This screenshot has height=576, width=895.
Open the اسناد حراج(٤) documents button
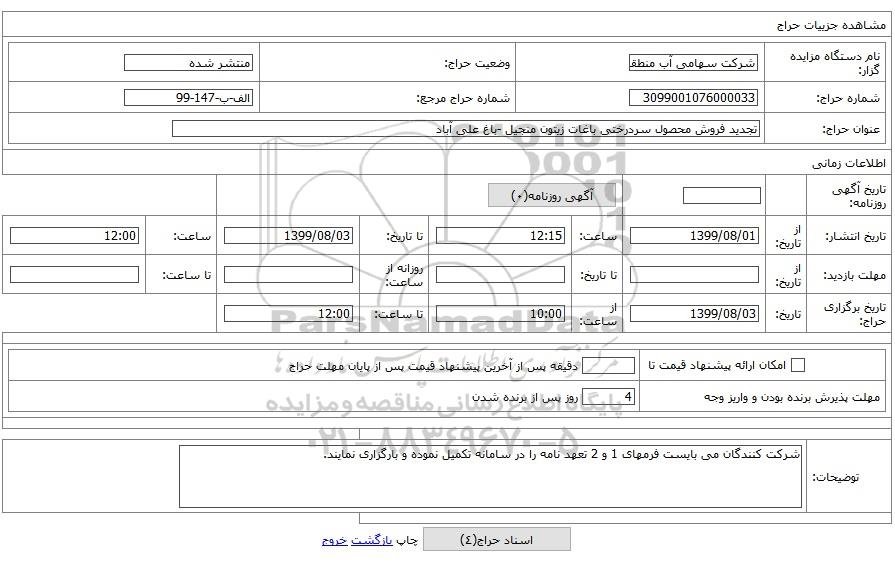point(497,539)
